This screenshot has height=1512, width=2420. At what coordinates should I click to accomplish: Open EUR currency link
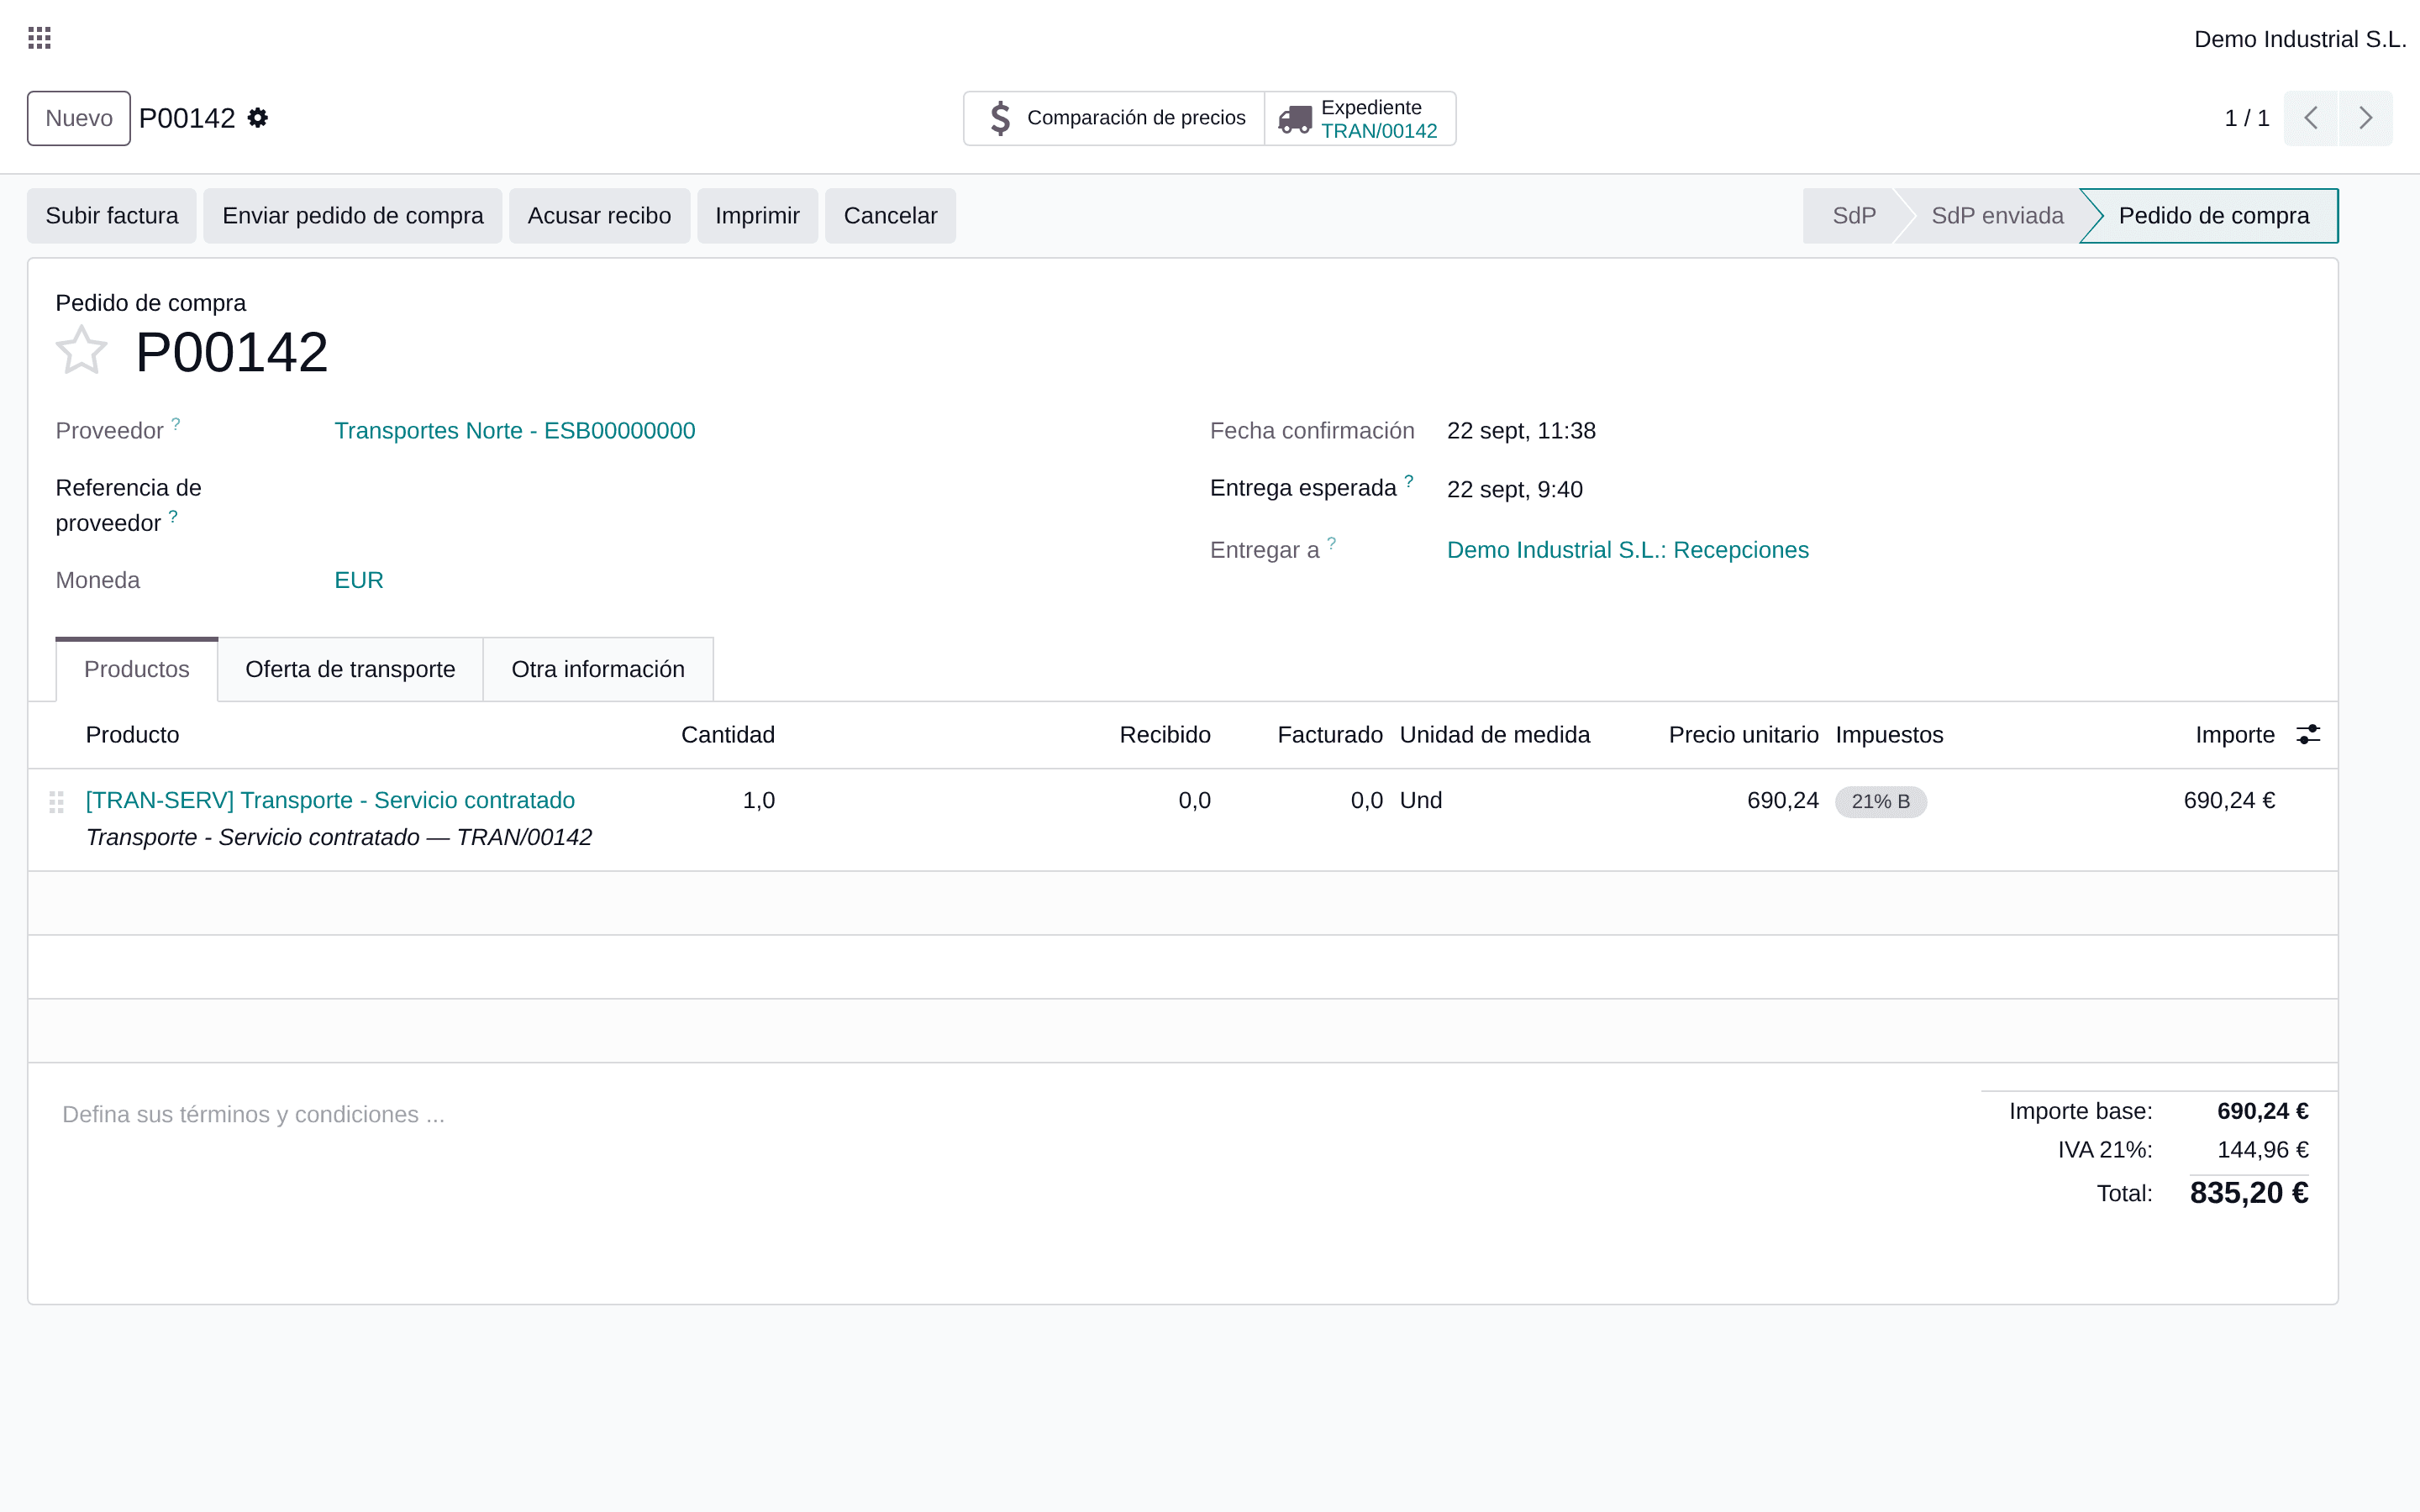(x=359, y=580)
